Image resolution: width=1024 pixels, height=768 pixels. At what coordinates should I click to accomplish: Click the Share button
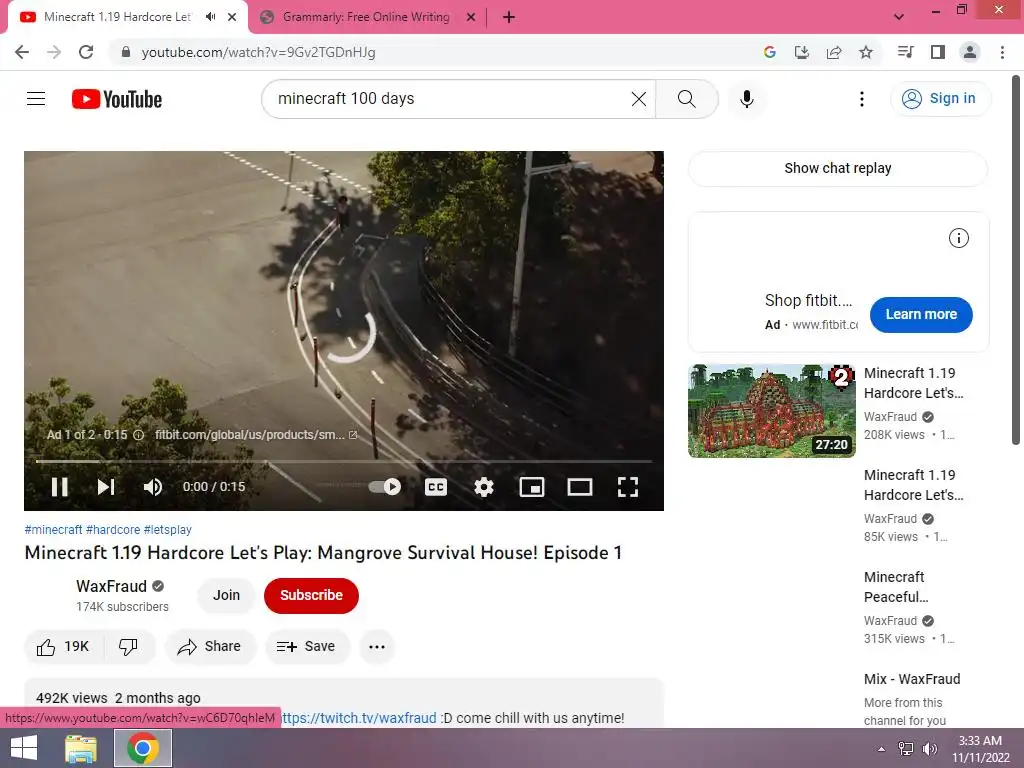pyautogui.click(x=210, y=647)
